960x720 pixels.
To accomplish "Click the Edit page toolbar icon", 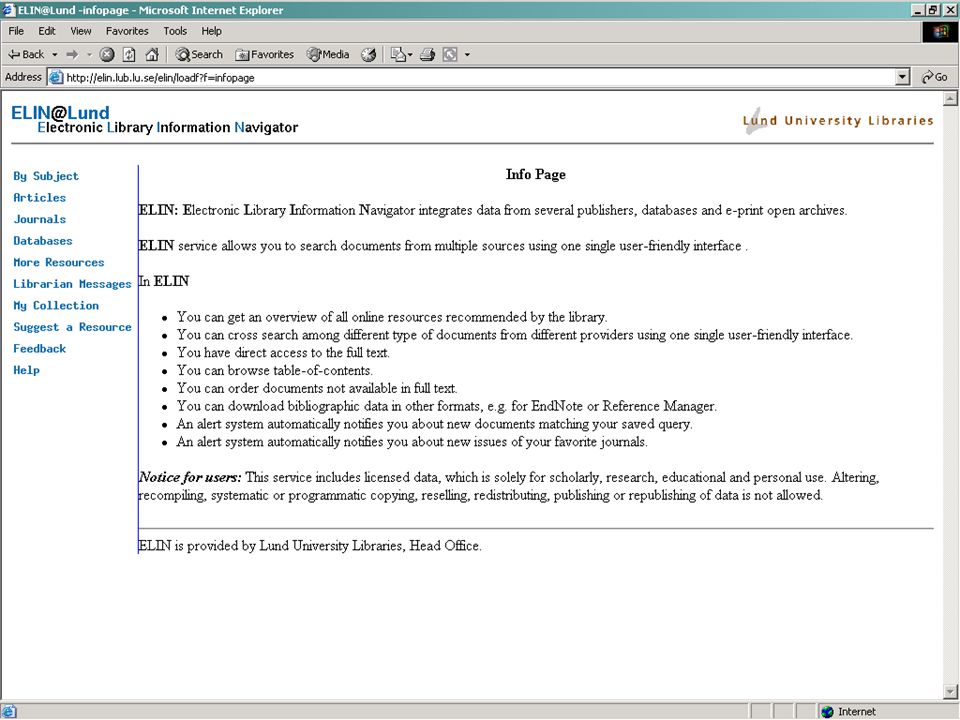I will (450, 54).
